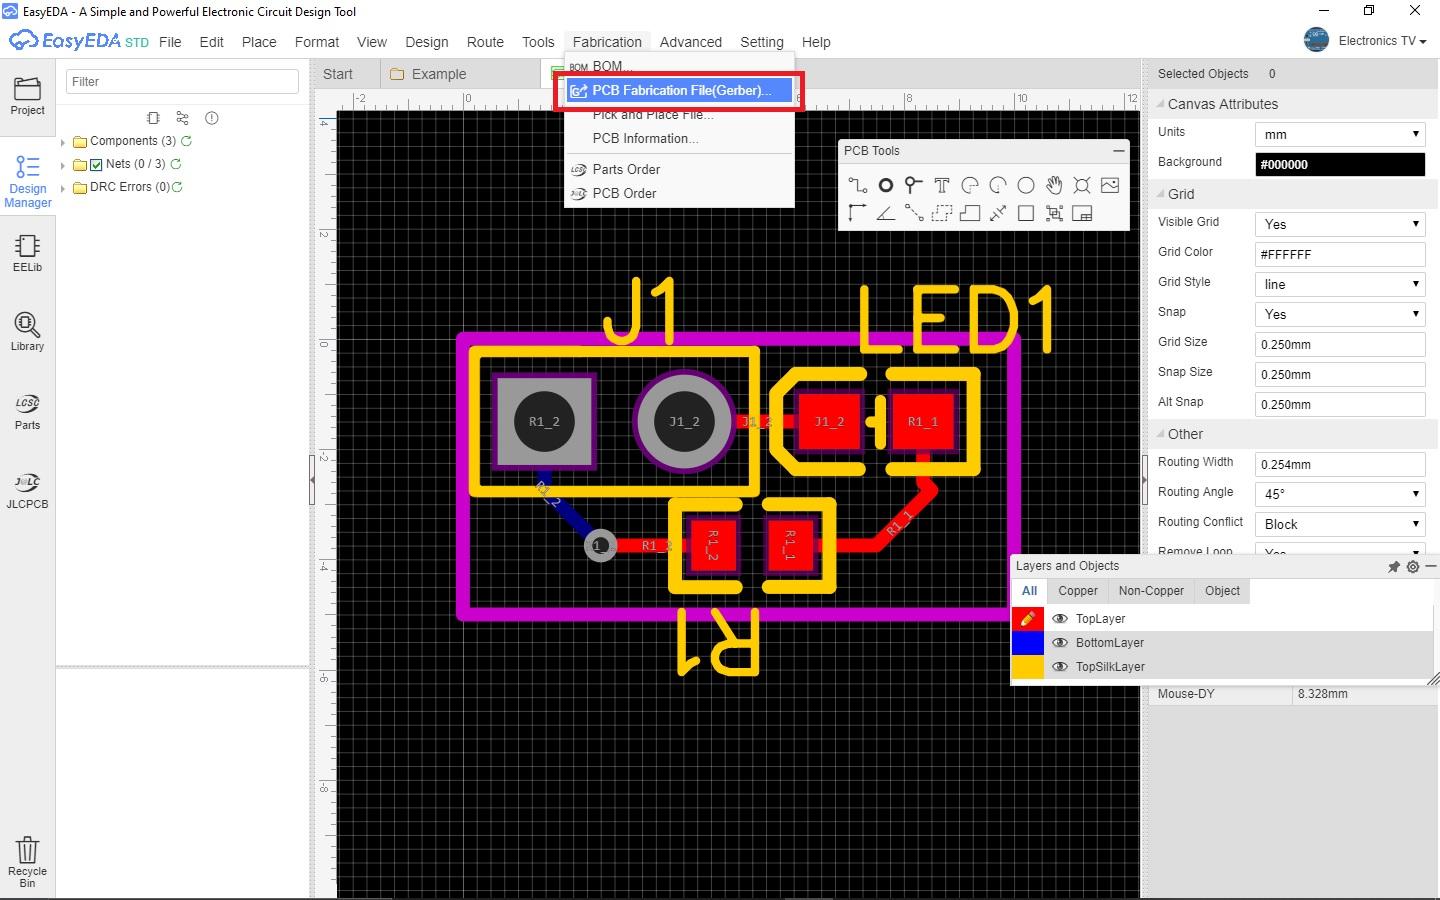The width and height of the screenshot is (1440, 900).
Task: Expand the DRC Errors tree folder
Action: click(x=63, y=188)
